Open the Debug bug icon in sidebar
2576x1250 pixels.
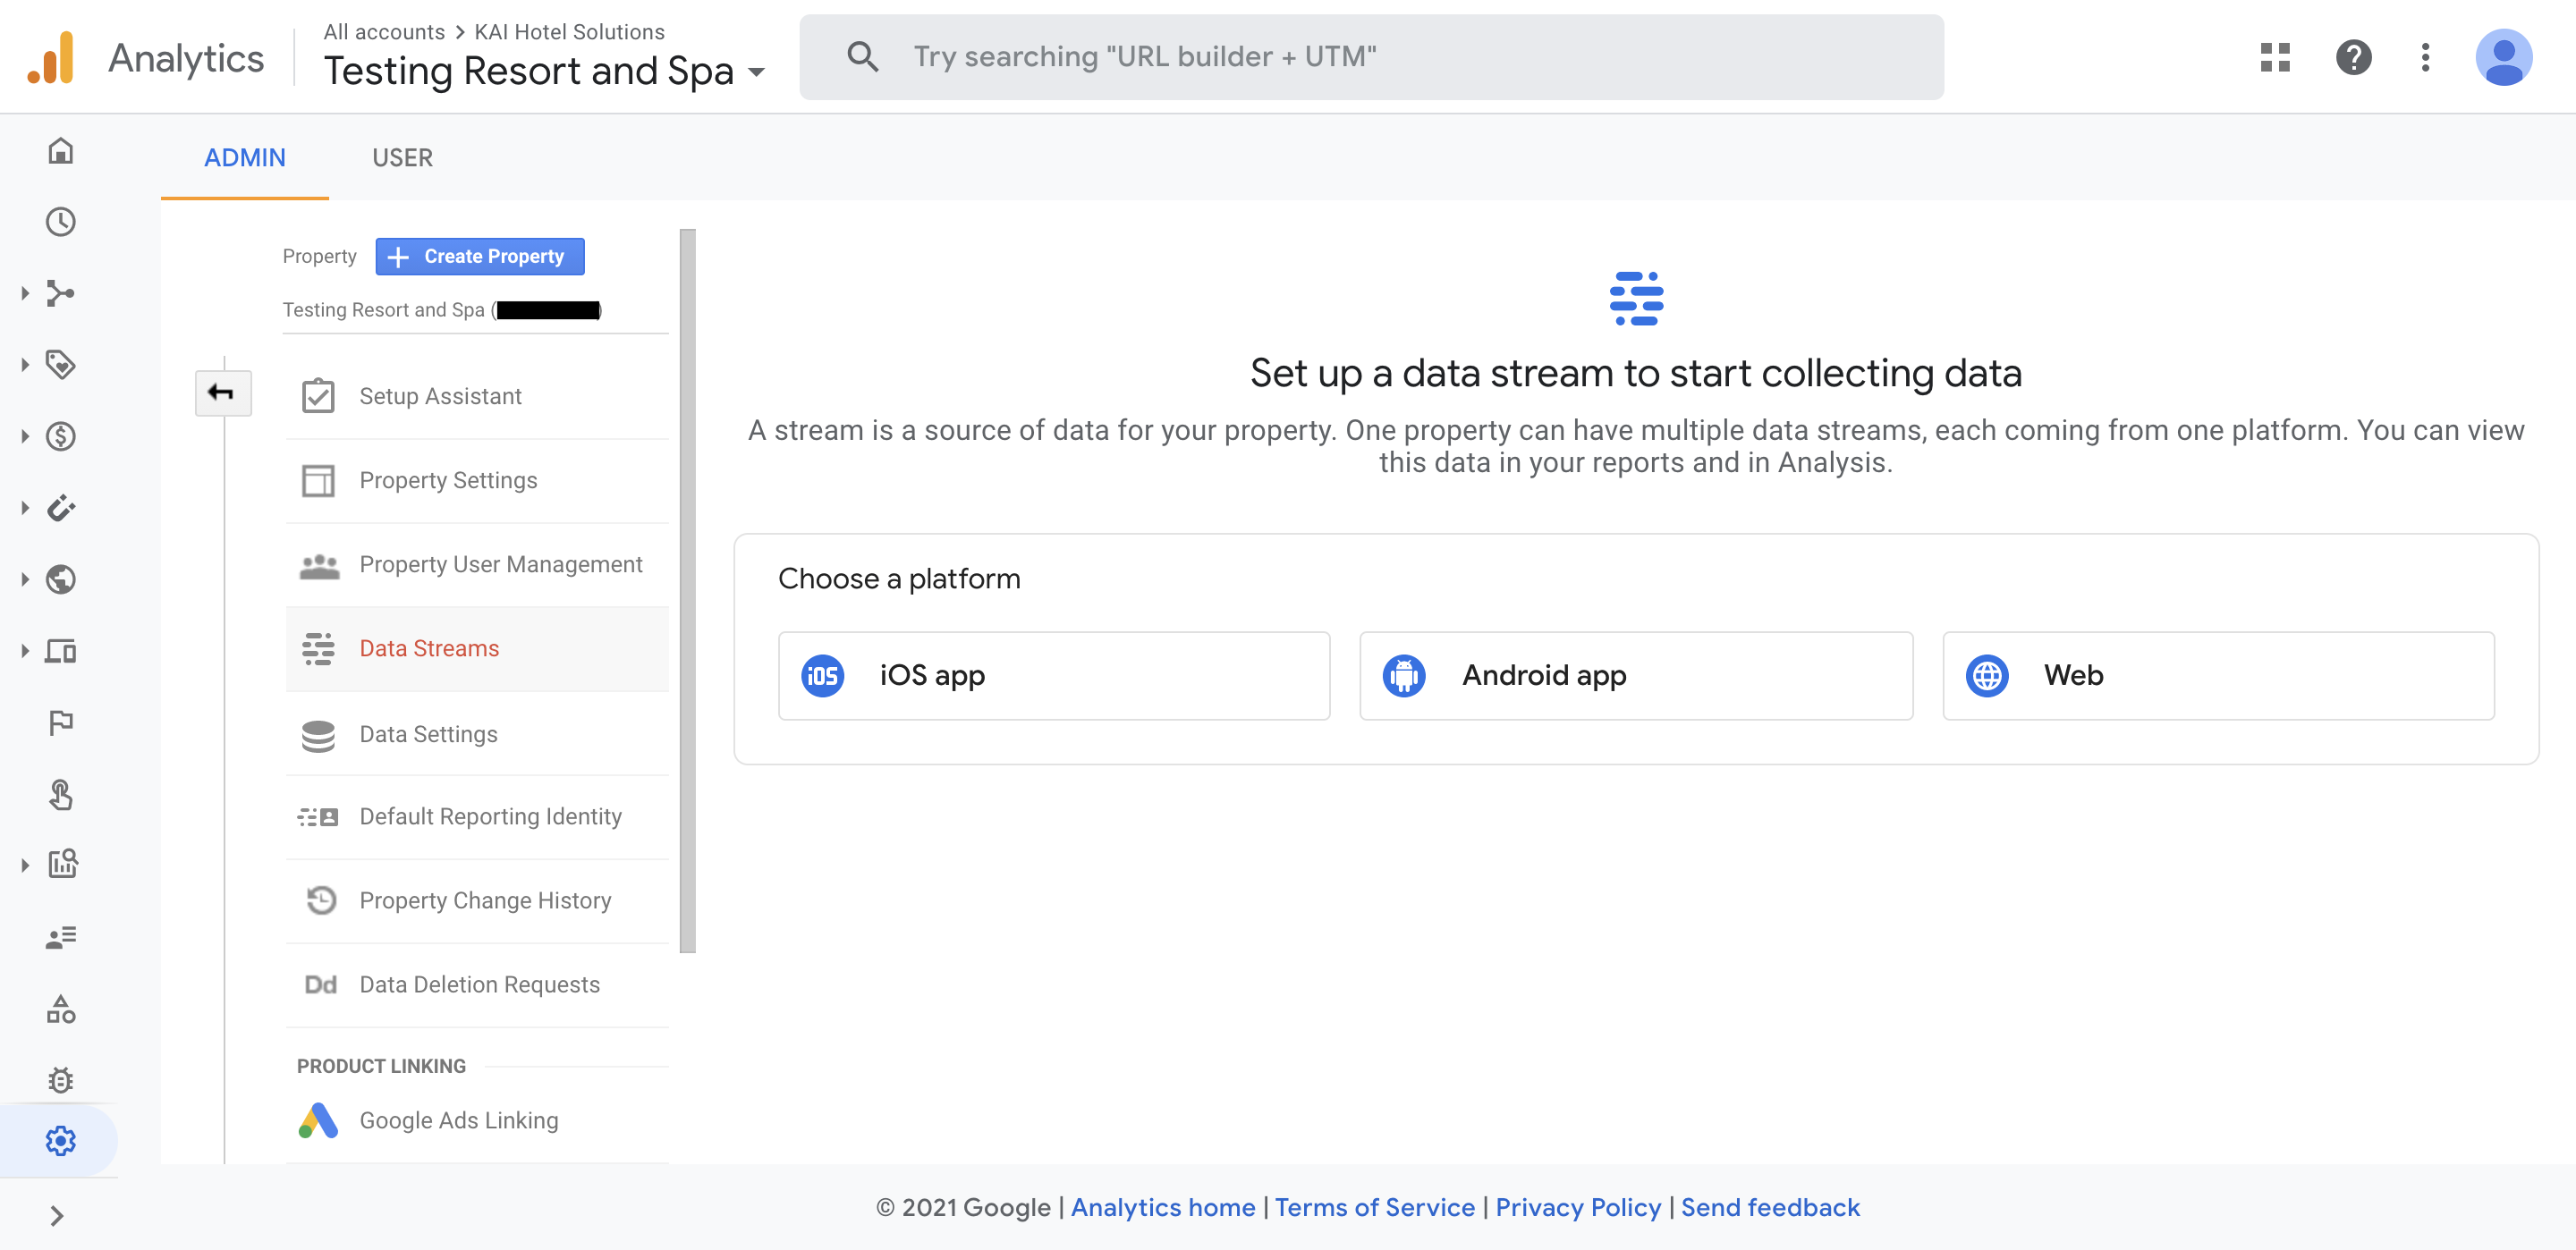60,1080
